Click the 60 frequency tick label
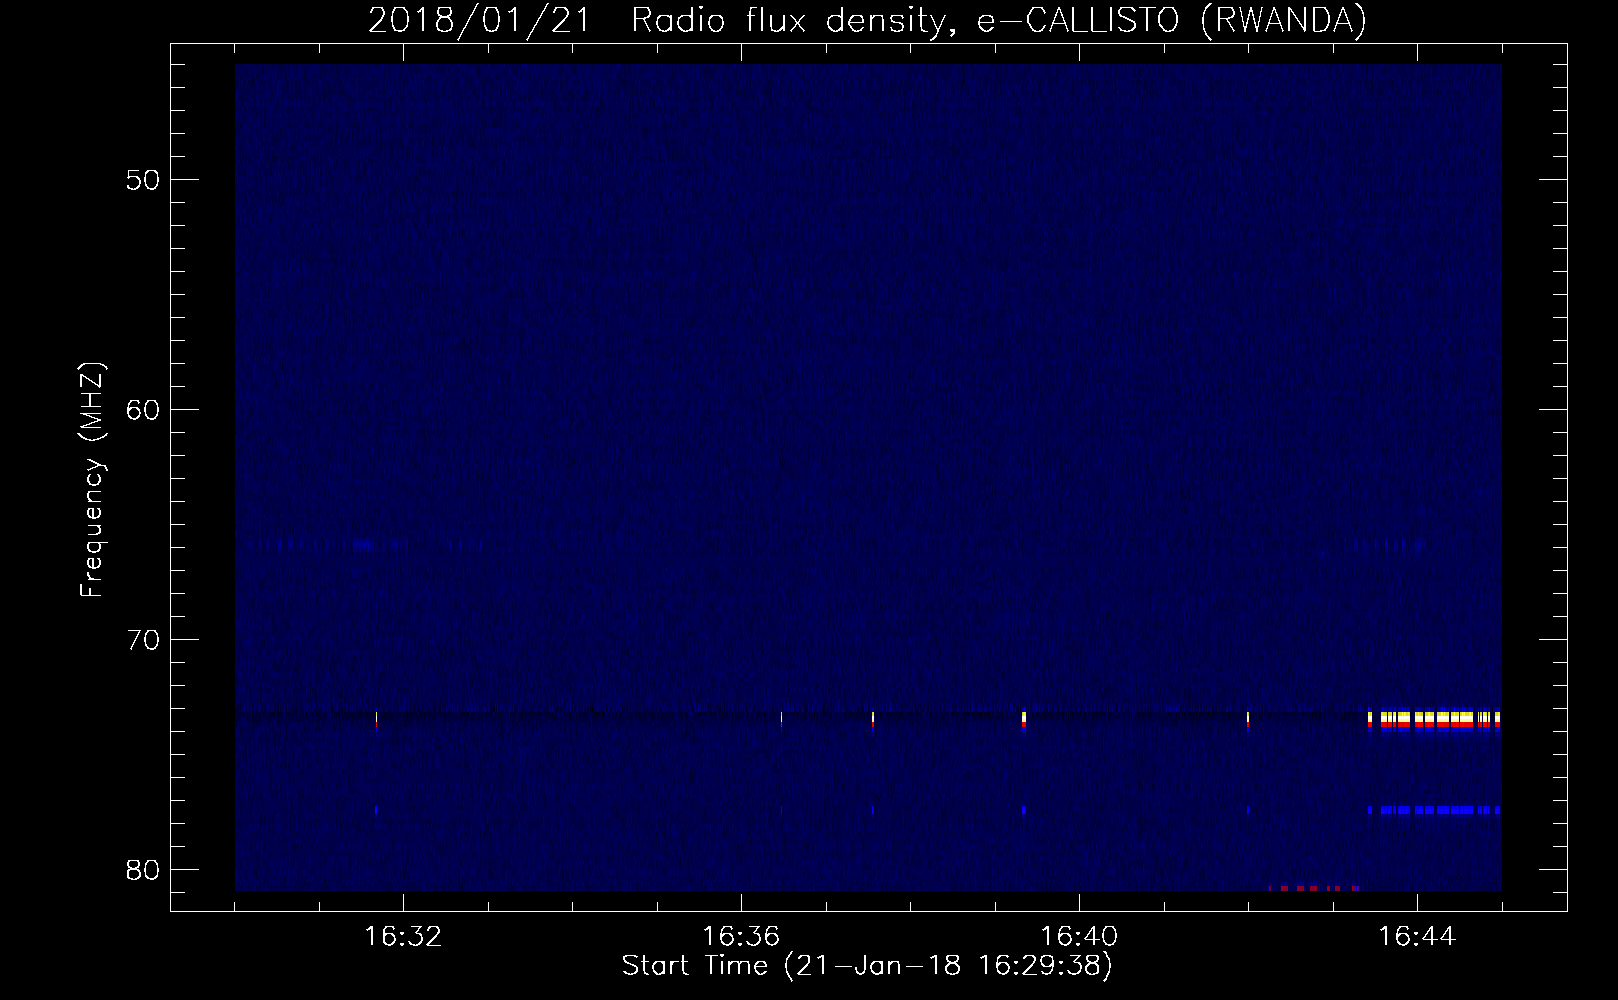This screenshot has width=1618, height=1000. (x=143, y=410)
